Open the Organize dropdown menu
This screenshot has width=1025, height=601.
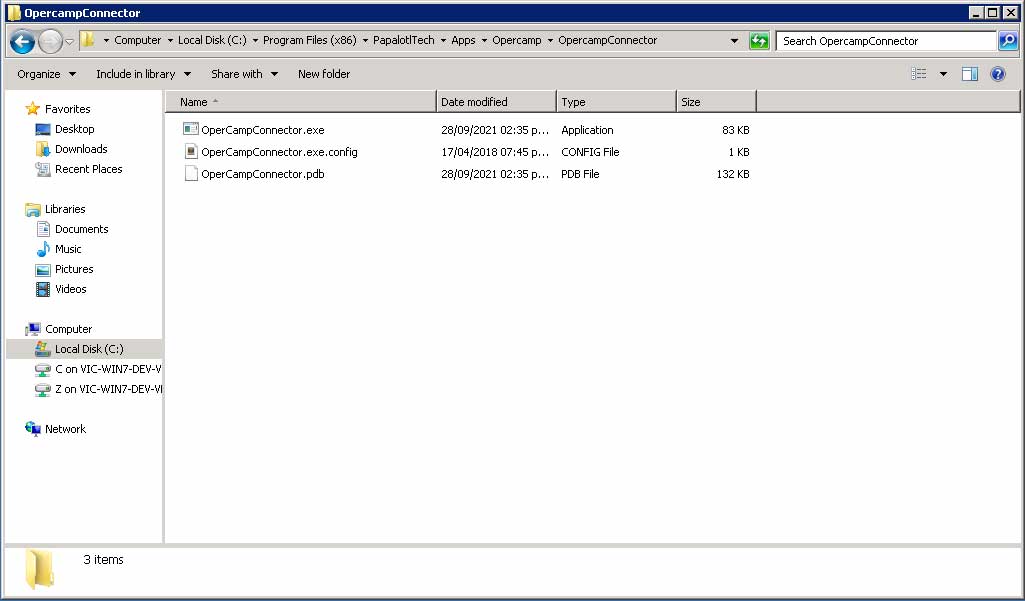(45, 73)
